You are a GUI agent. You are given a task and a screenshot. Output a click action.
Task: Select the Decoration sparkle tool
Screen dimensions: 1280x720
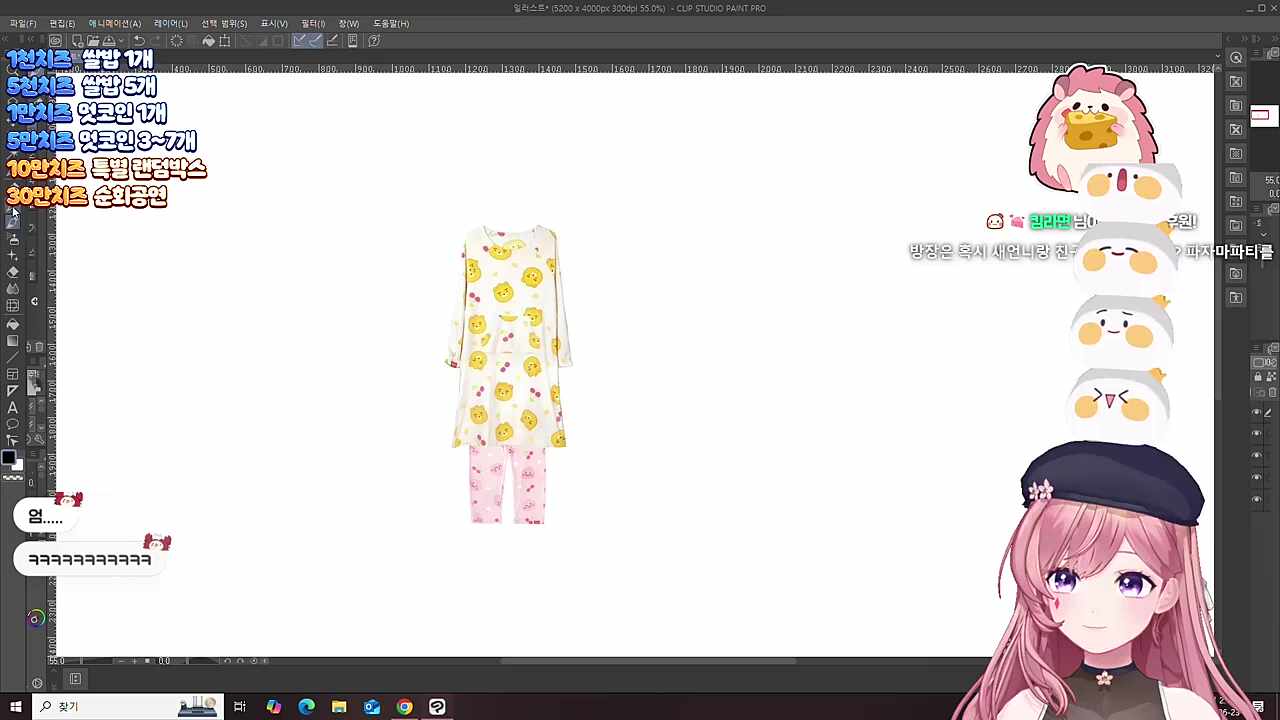click(x=13, y=256)
